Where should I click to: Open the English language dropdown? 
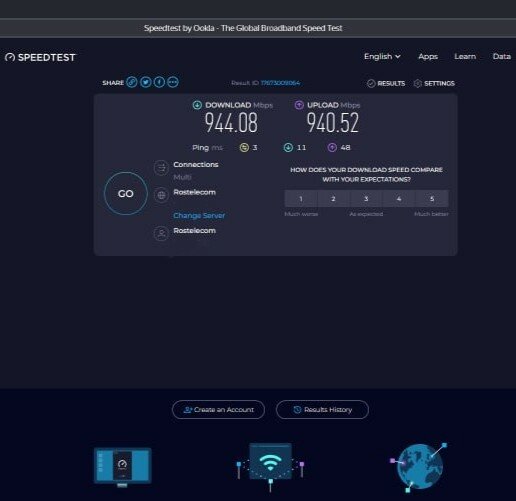tap(382, 57)
